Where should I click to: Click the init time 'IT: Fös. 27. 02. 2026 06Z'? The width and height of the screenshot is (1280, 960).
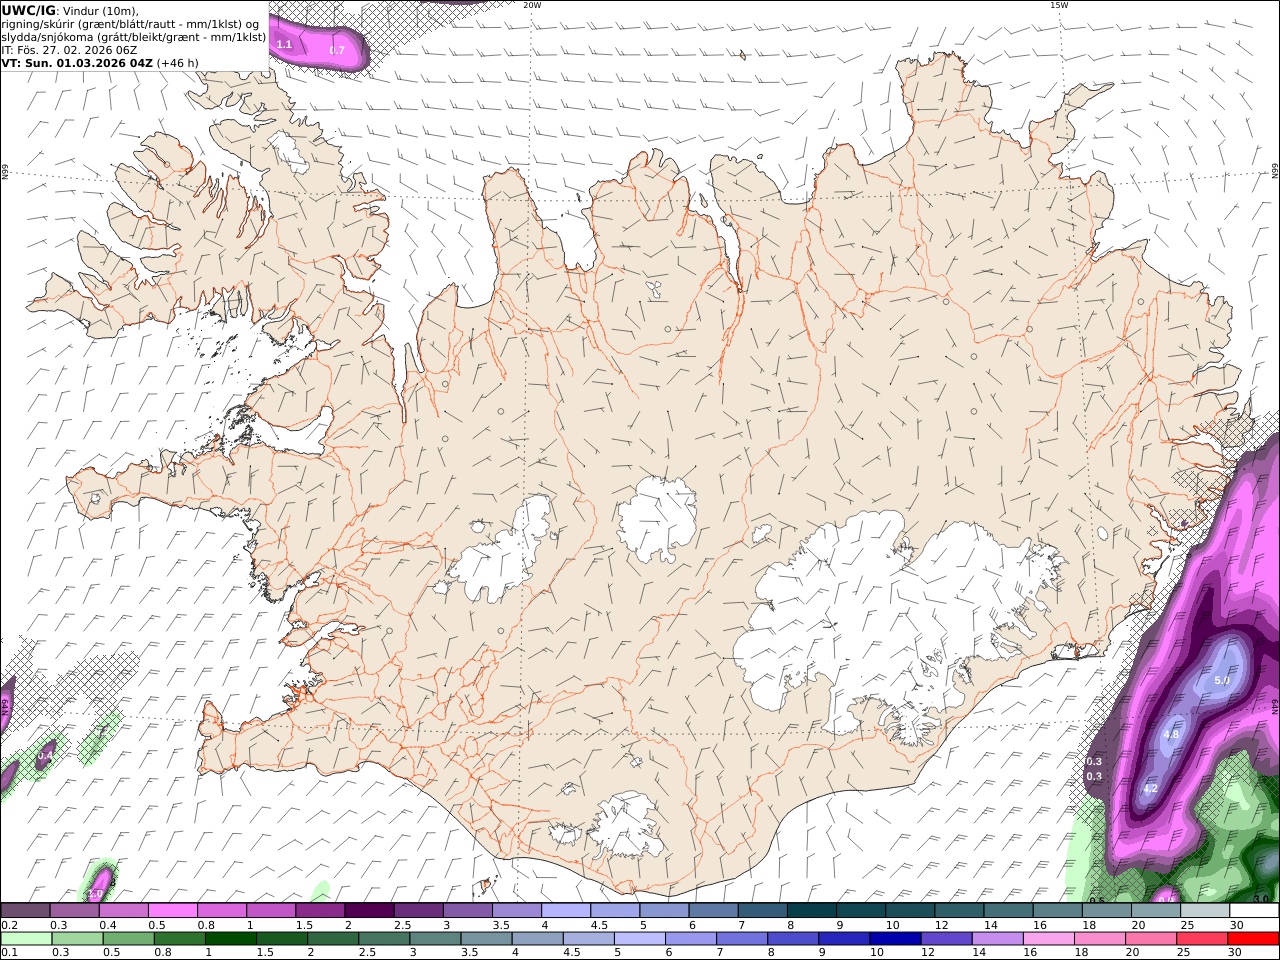69,50
